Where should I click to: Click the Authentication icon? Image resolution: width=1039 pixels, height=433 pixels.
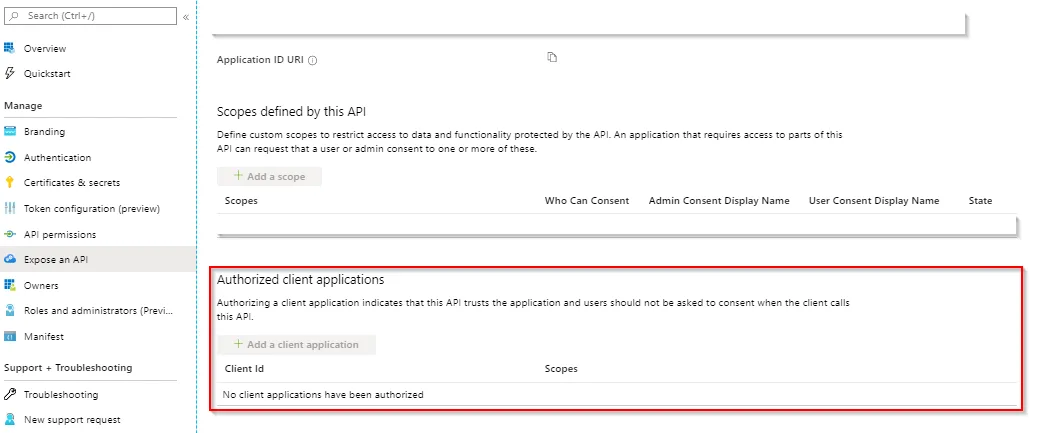point(10,157)
